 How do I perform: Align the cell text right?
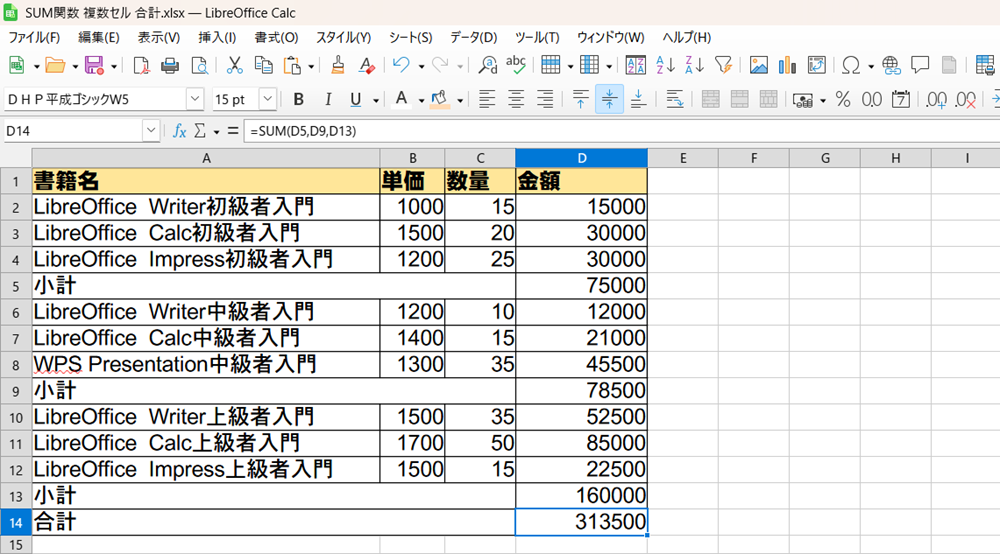(545, 99)
